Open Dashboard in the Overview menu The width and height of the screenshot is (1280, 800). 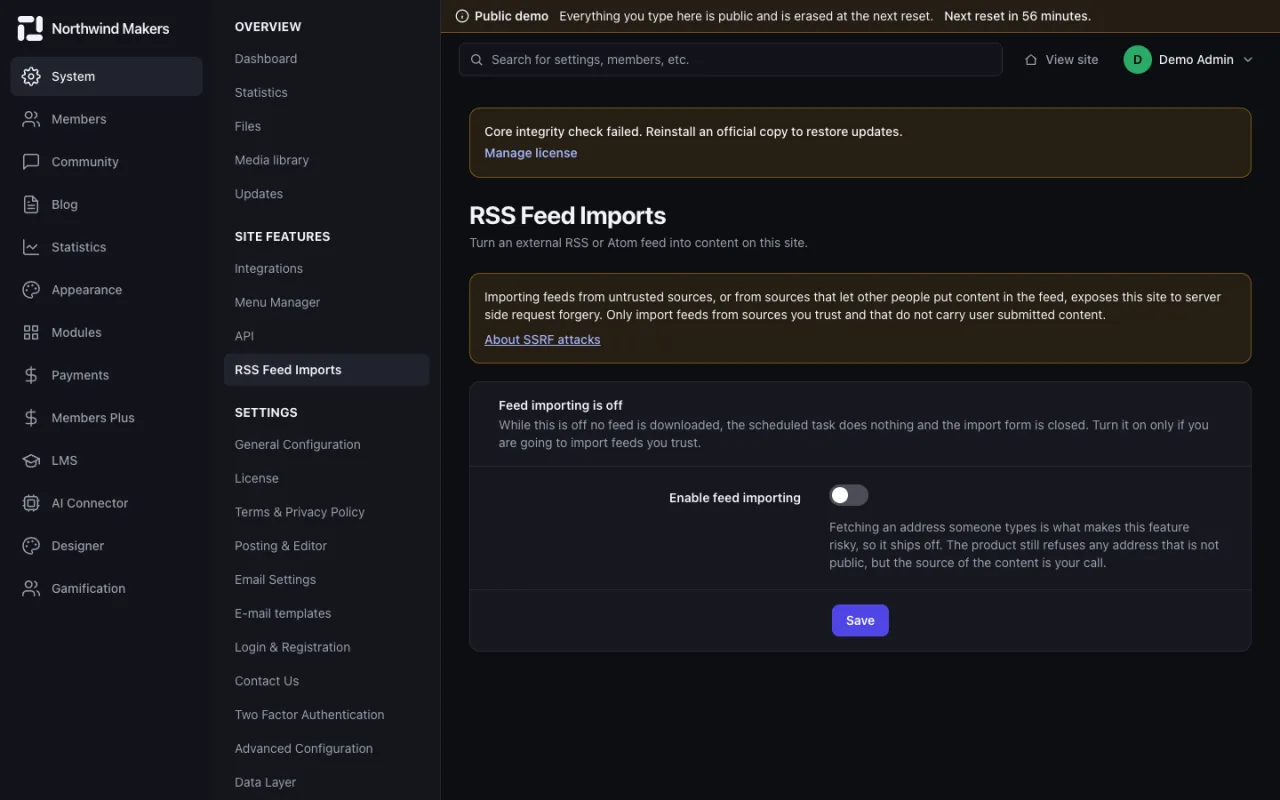266,59
